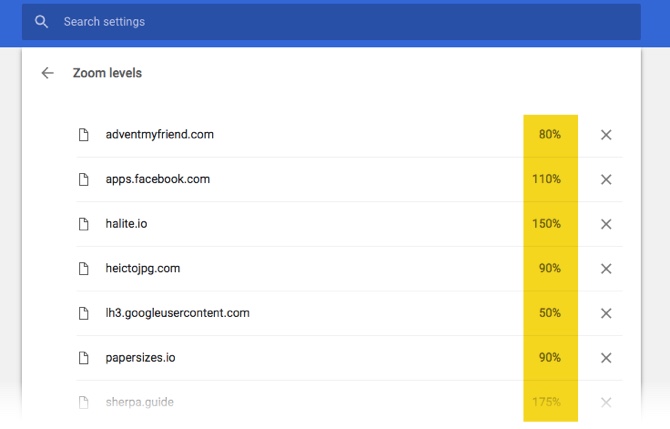
Task: Click the 90% value for papersizes.io
Action: (x=550, y=357)
